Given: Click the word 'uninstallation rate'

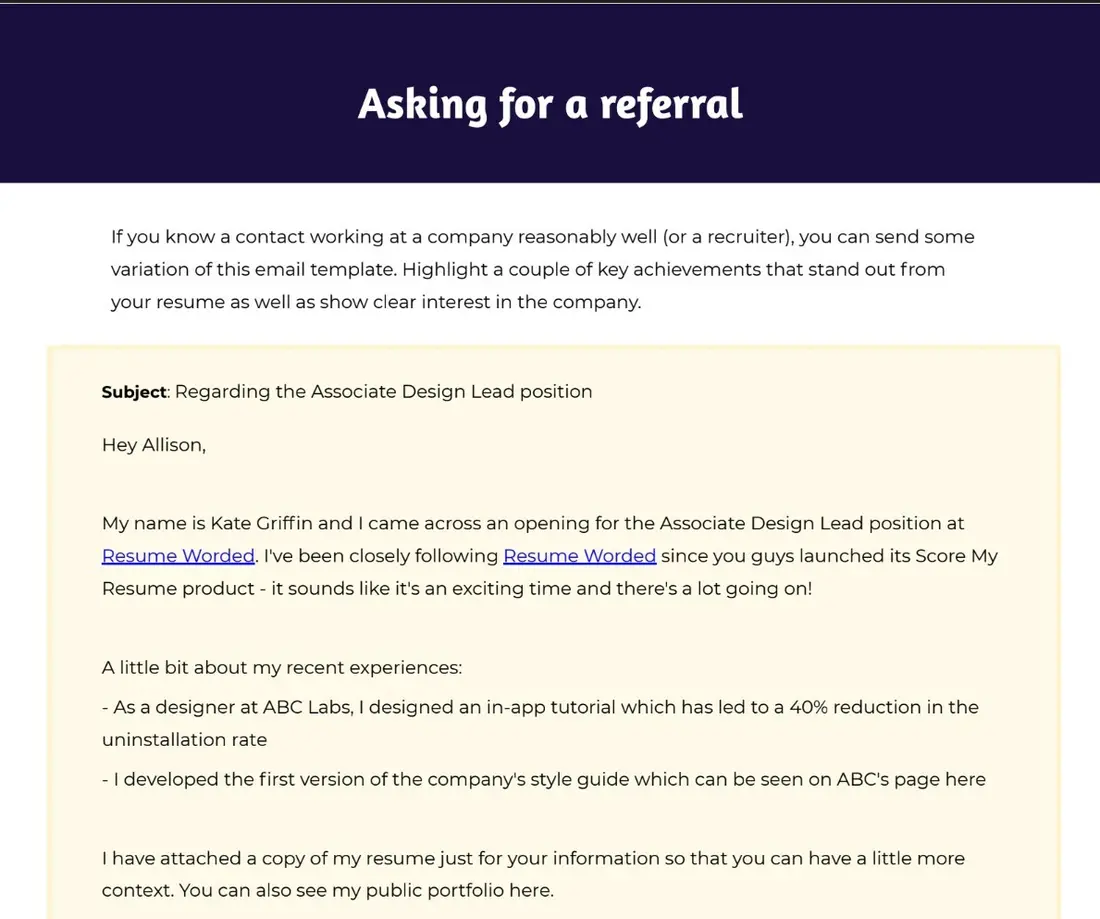Looking at the screenshot, I should [185, 739].
